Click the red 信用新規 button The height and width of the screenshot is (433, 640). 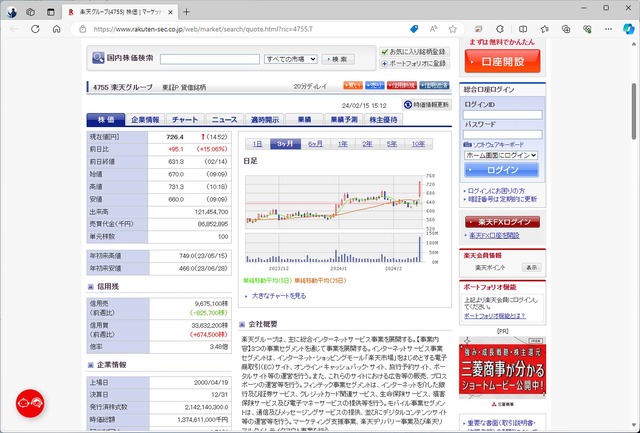402,85
